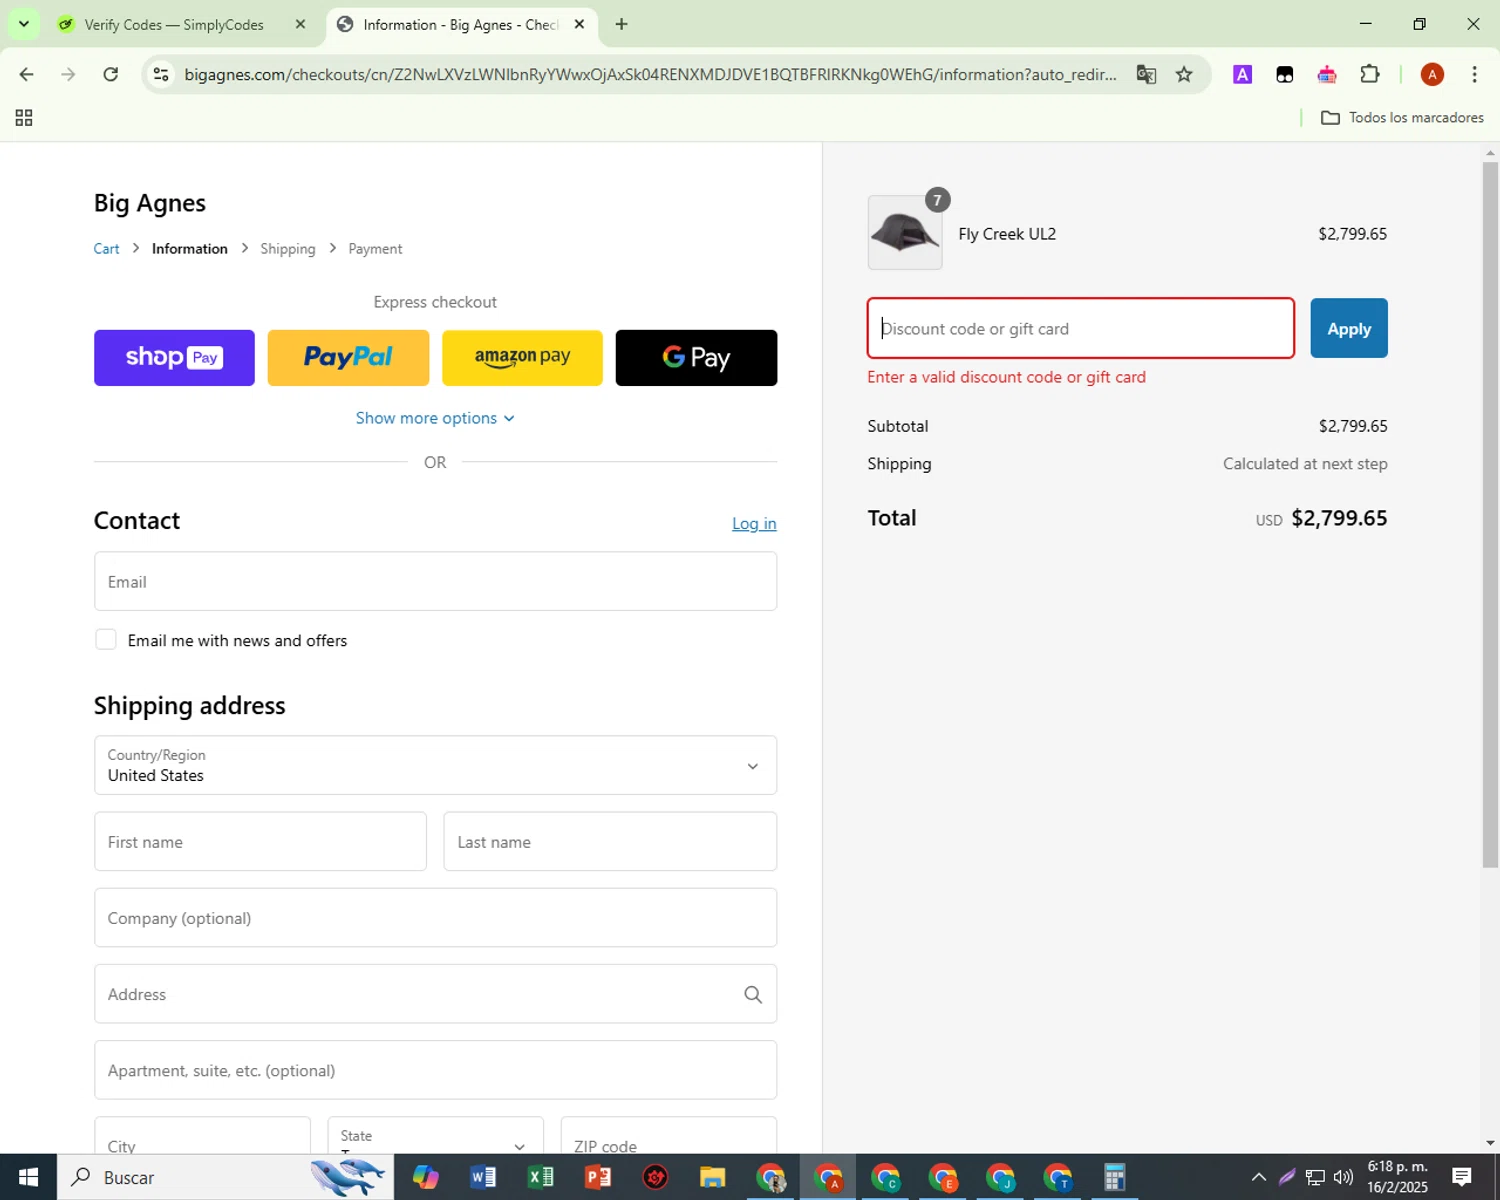
Task: Open File Explorer from the taskbar
Action: (x=712, y=1177)
